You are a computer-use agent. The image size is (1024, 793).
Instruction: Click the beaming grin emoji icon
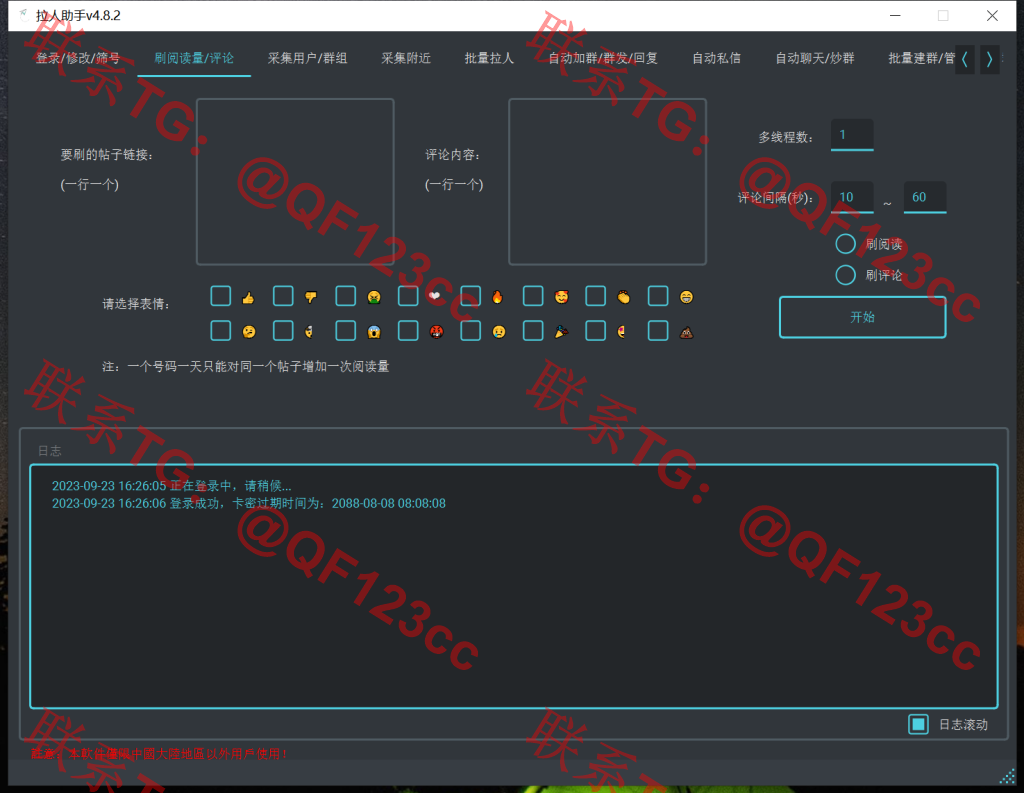click(x=686, y=298)
